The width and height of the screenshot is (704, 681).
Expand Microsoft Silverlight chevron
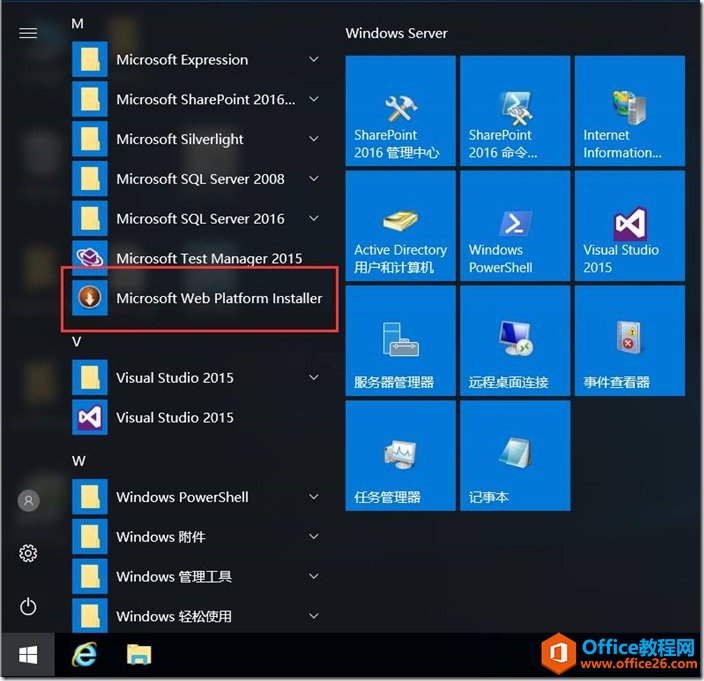[314, 139]
